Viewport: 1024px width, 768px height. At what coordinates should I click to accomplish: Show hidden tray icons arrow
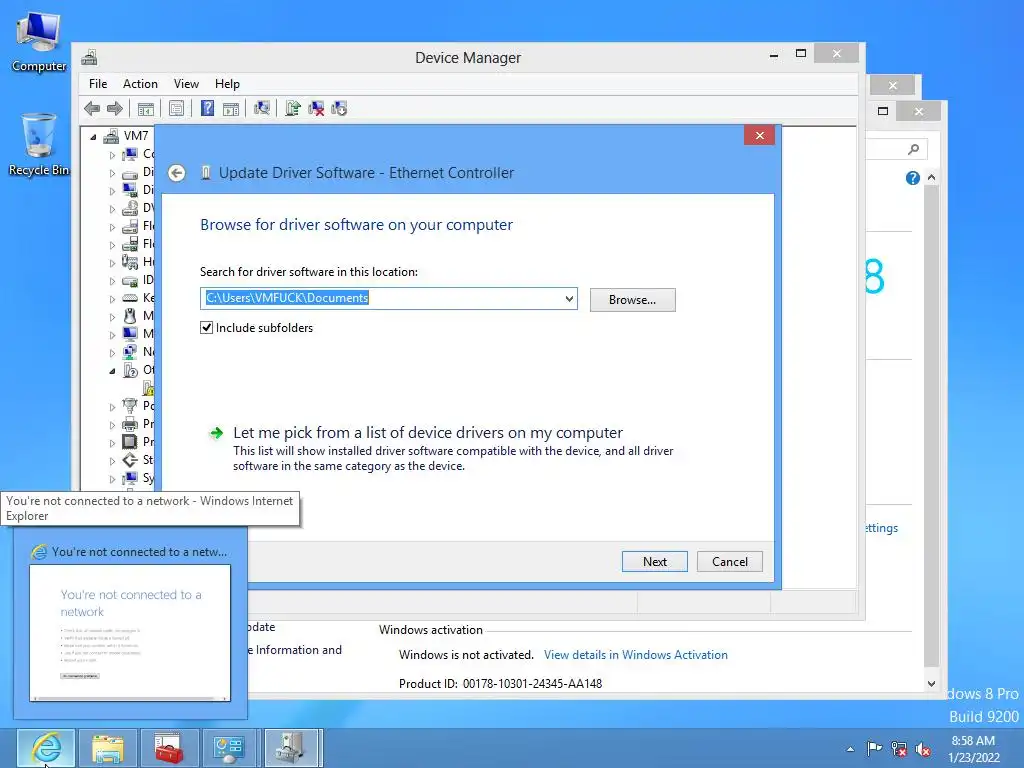coord(850,749)
